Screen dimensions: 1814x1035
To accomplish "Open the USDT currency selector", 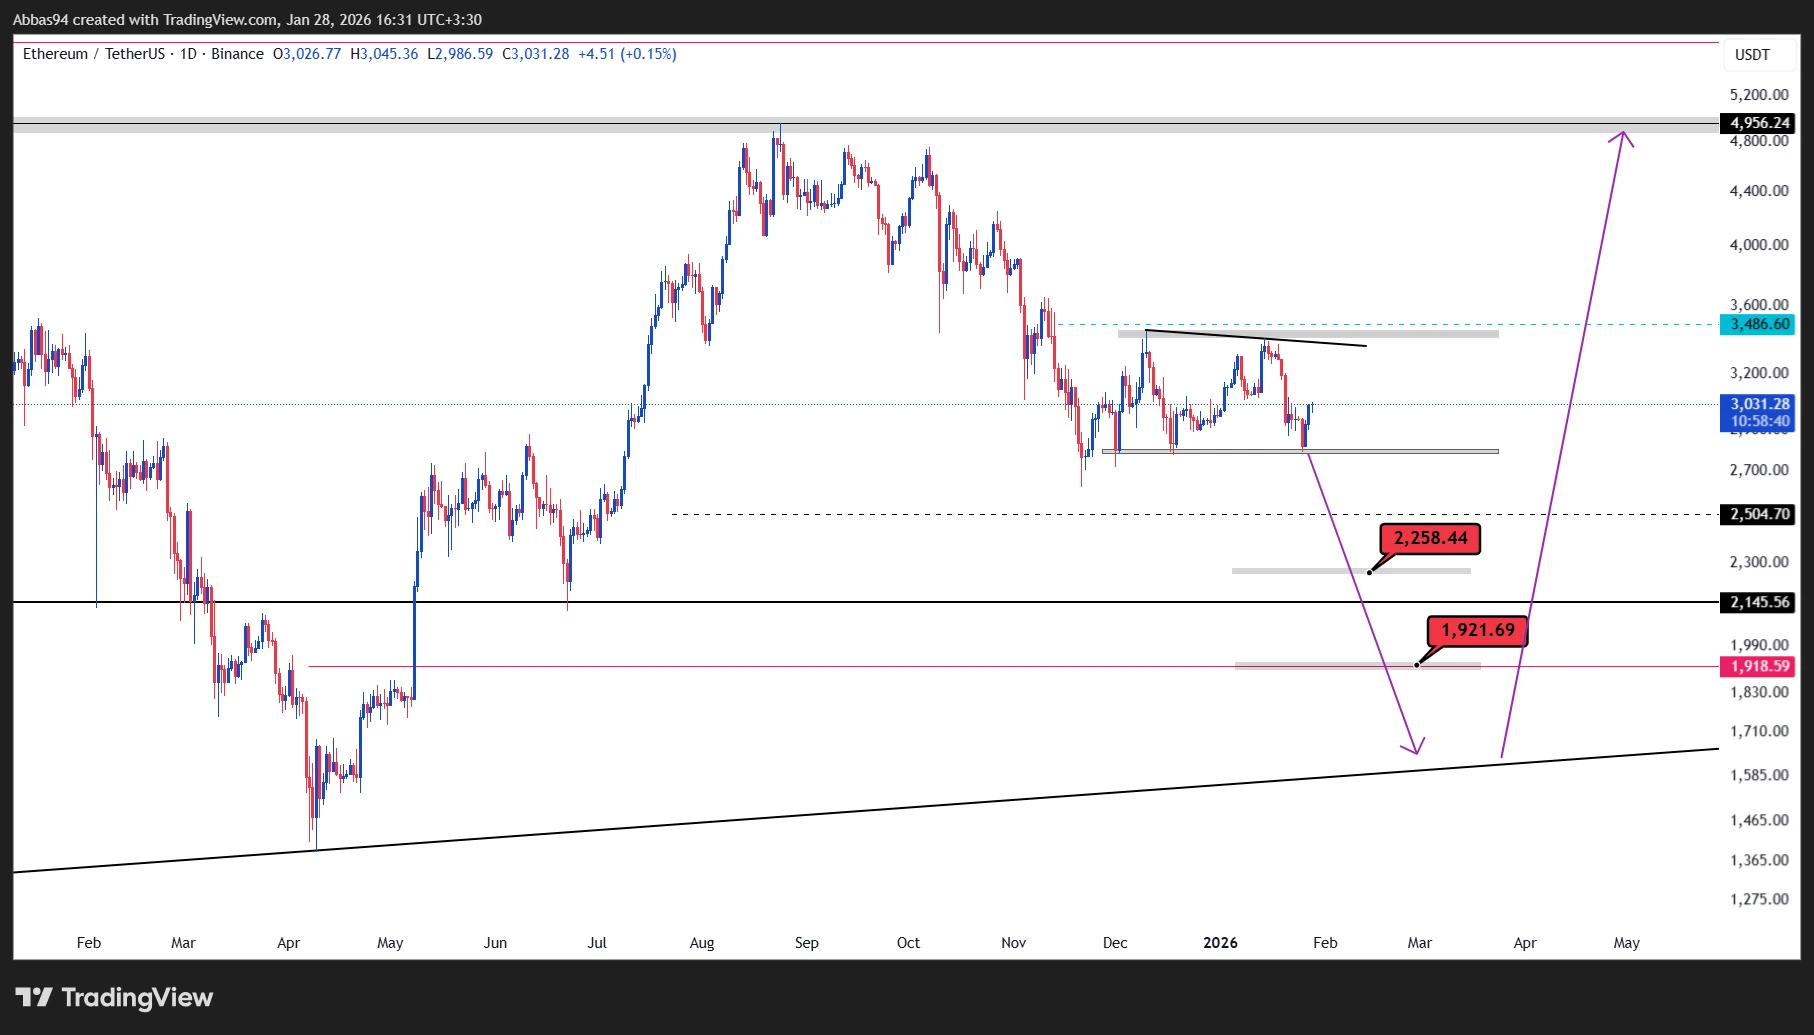I will 1751,55.
